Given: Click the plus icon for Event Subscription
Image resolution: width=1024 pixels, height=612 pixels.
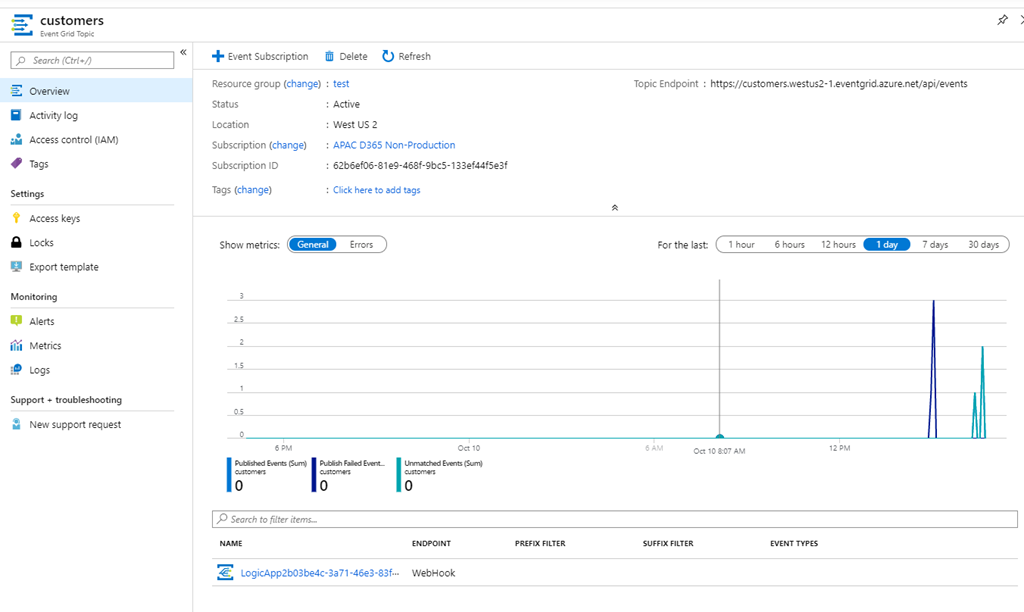Looking at the screenshot, I should (217, 56).
